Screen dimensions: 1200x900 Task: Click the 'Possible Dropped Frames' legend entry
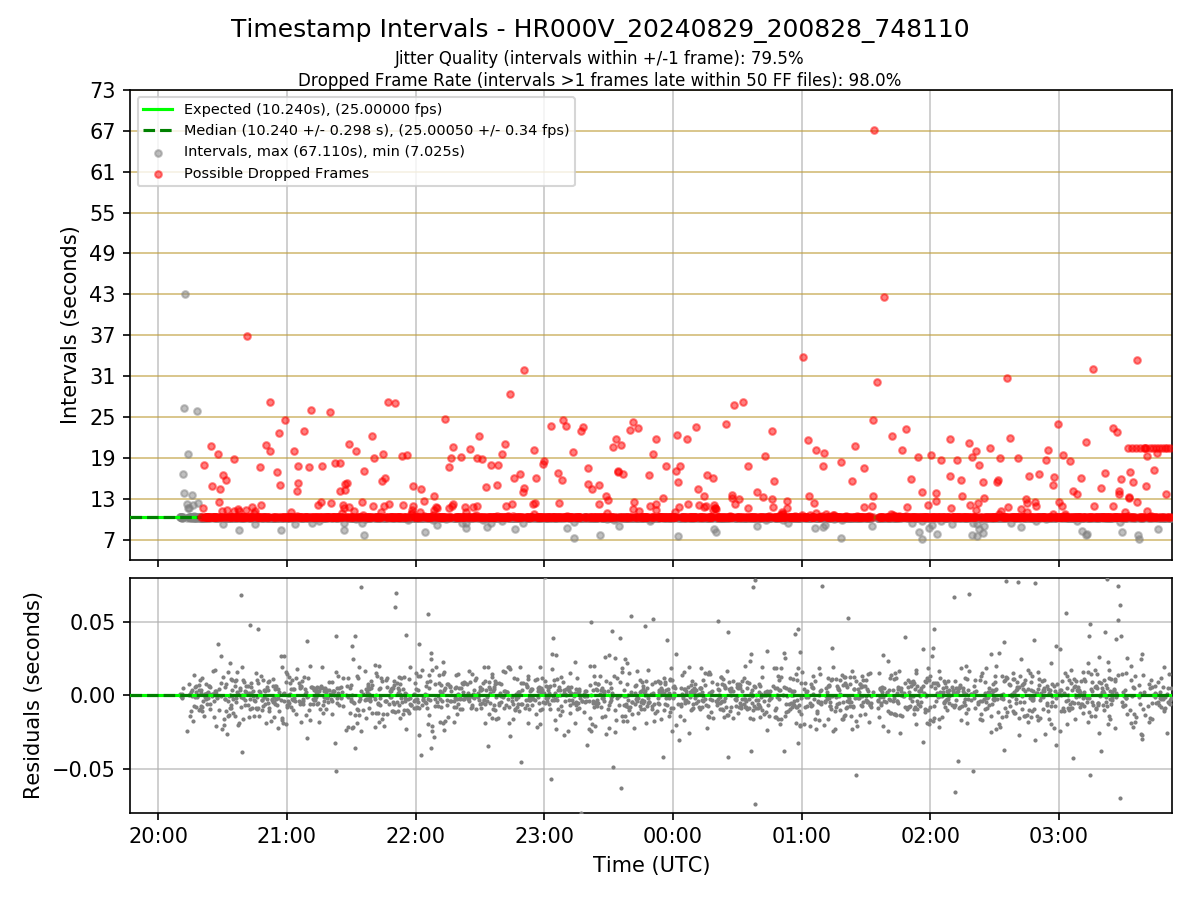click(x=276, y=173)
